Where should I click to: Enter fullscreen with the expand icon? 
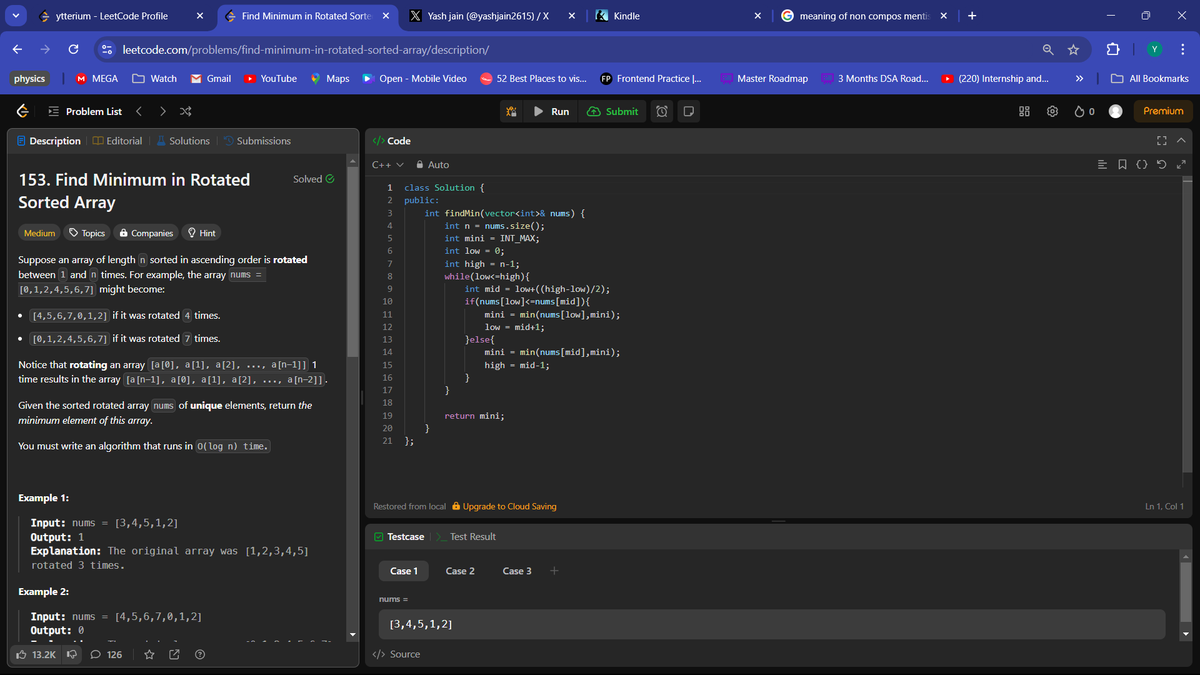pos(1161,140)
